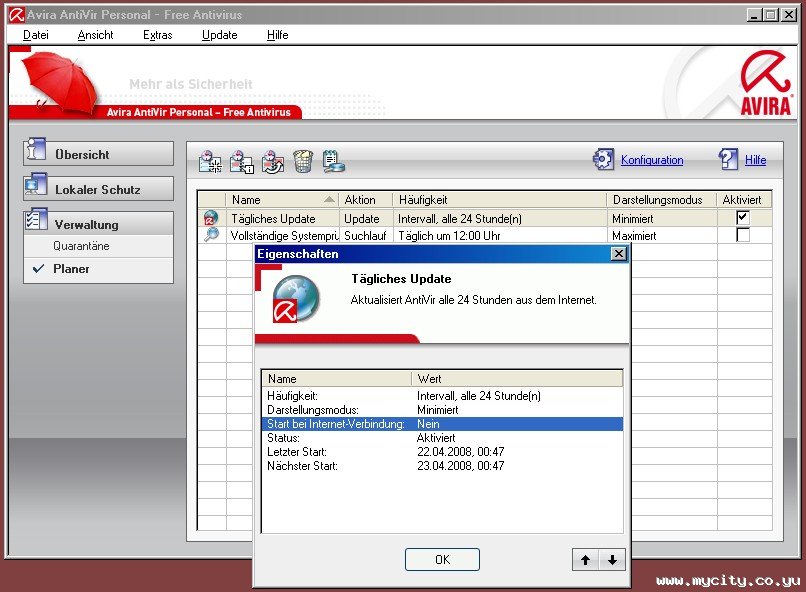The image size is (806, 592).
Task: Minimize the Avira main window
Action: point(754,15)
